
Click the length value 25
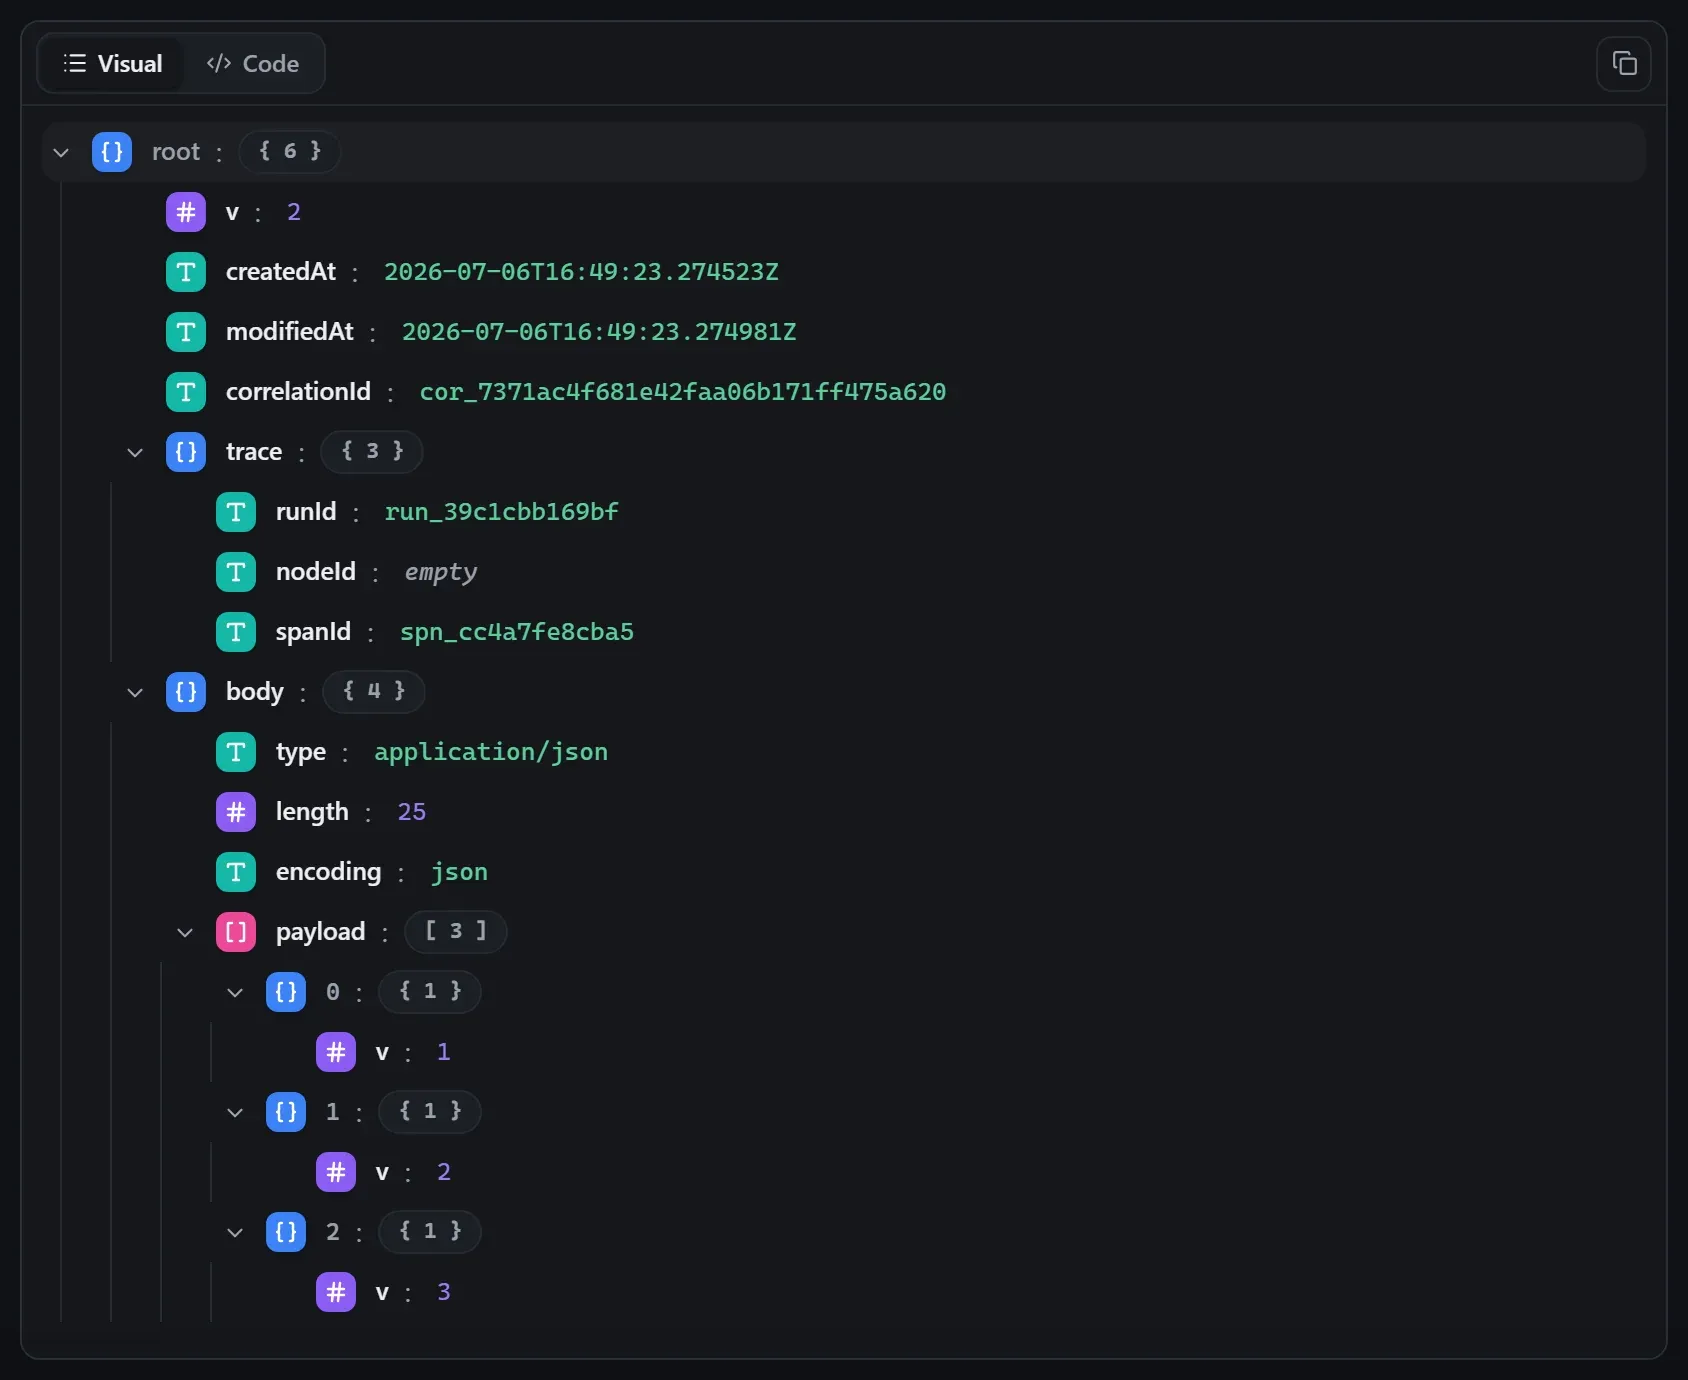coord(412,812)
